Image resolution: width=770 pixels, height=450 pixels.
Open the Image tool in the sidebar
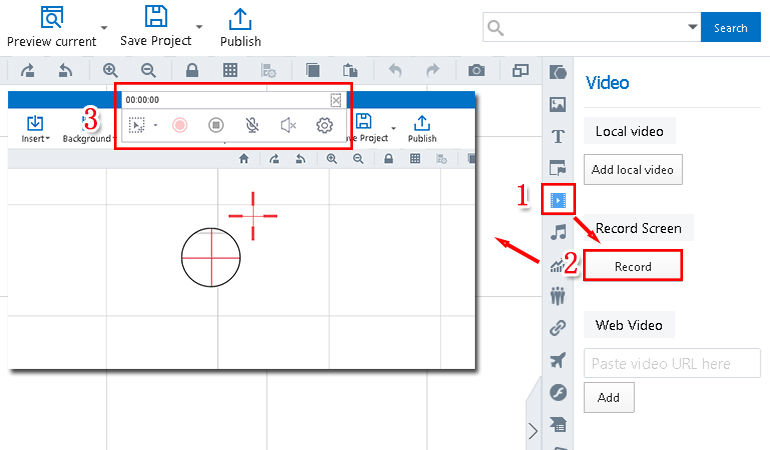[x=558, y=104]
